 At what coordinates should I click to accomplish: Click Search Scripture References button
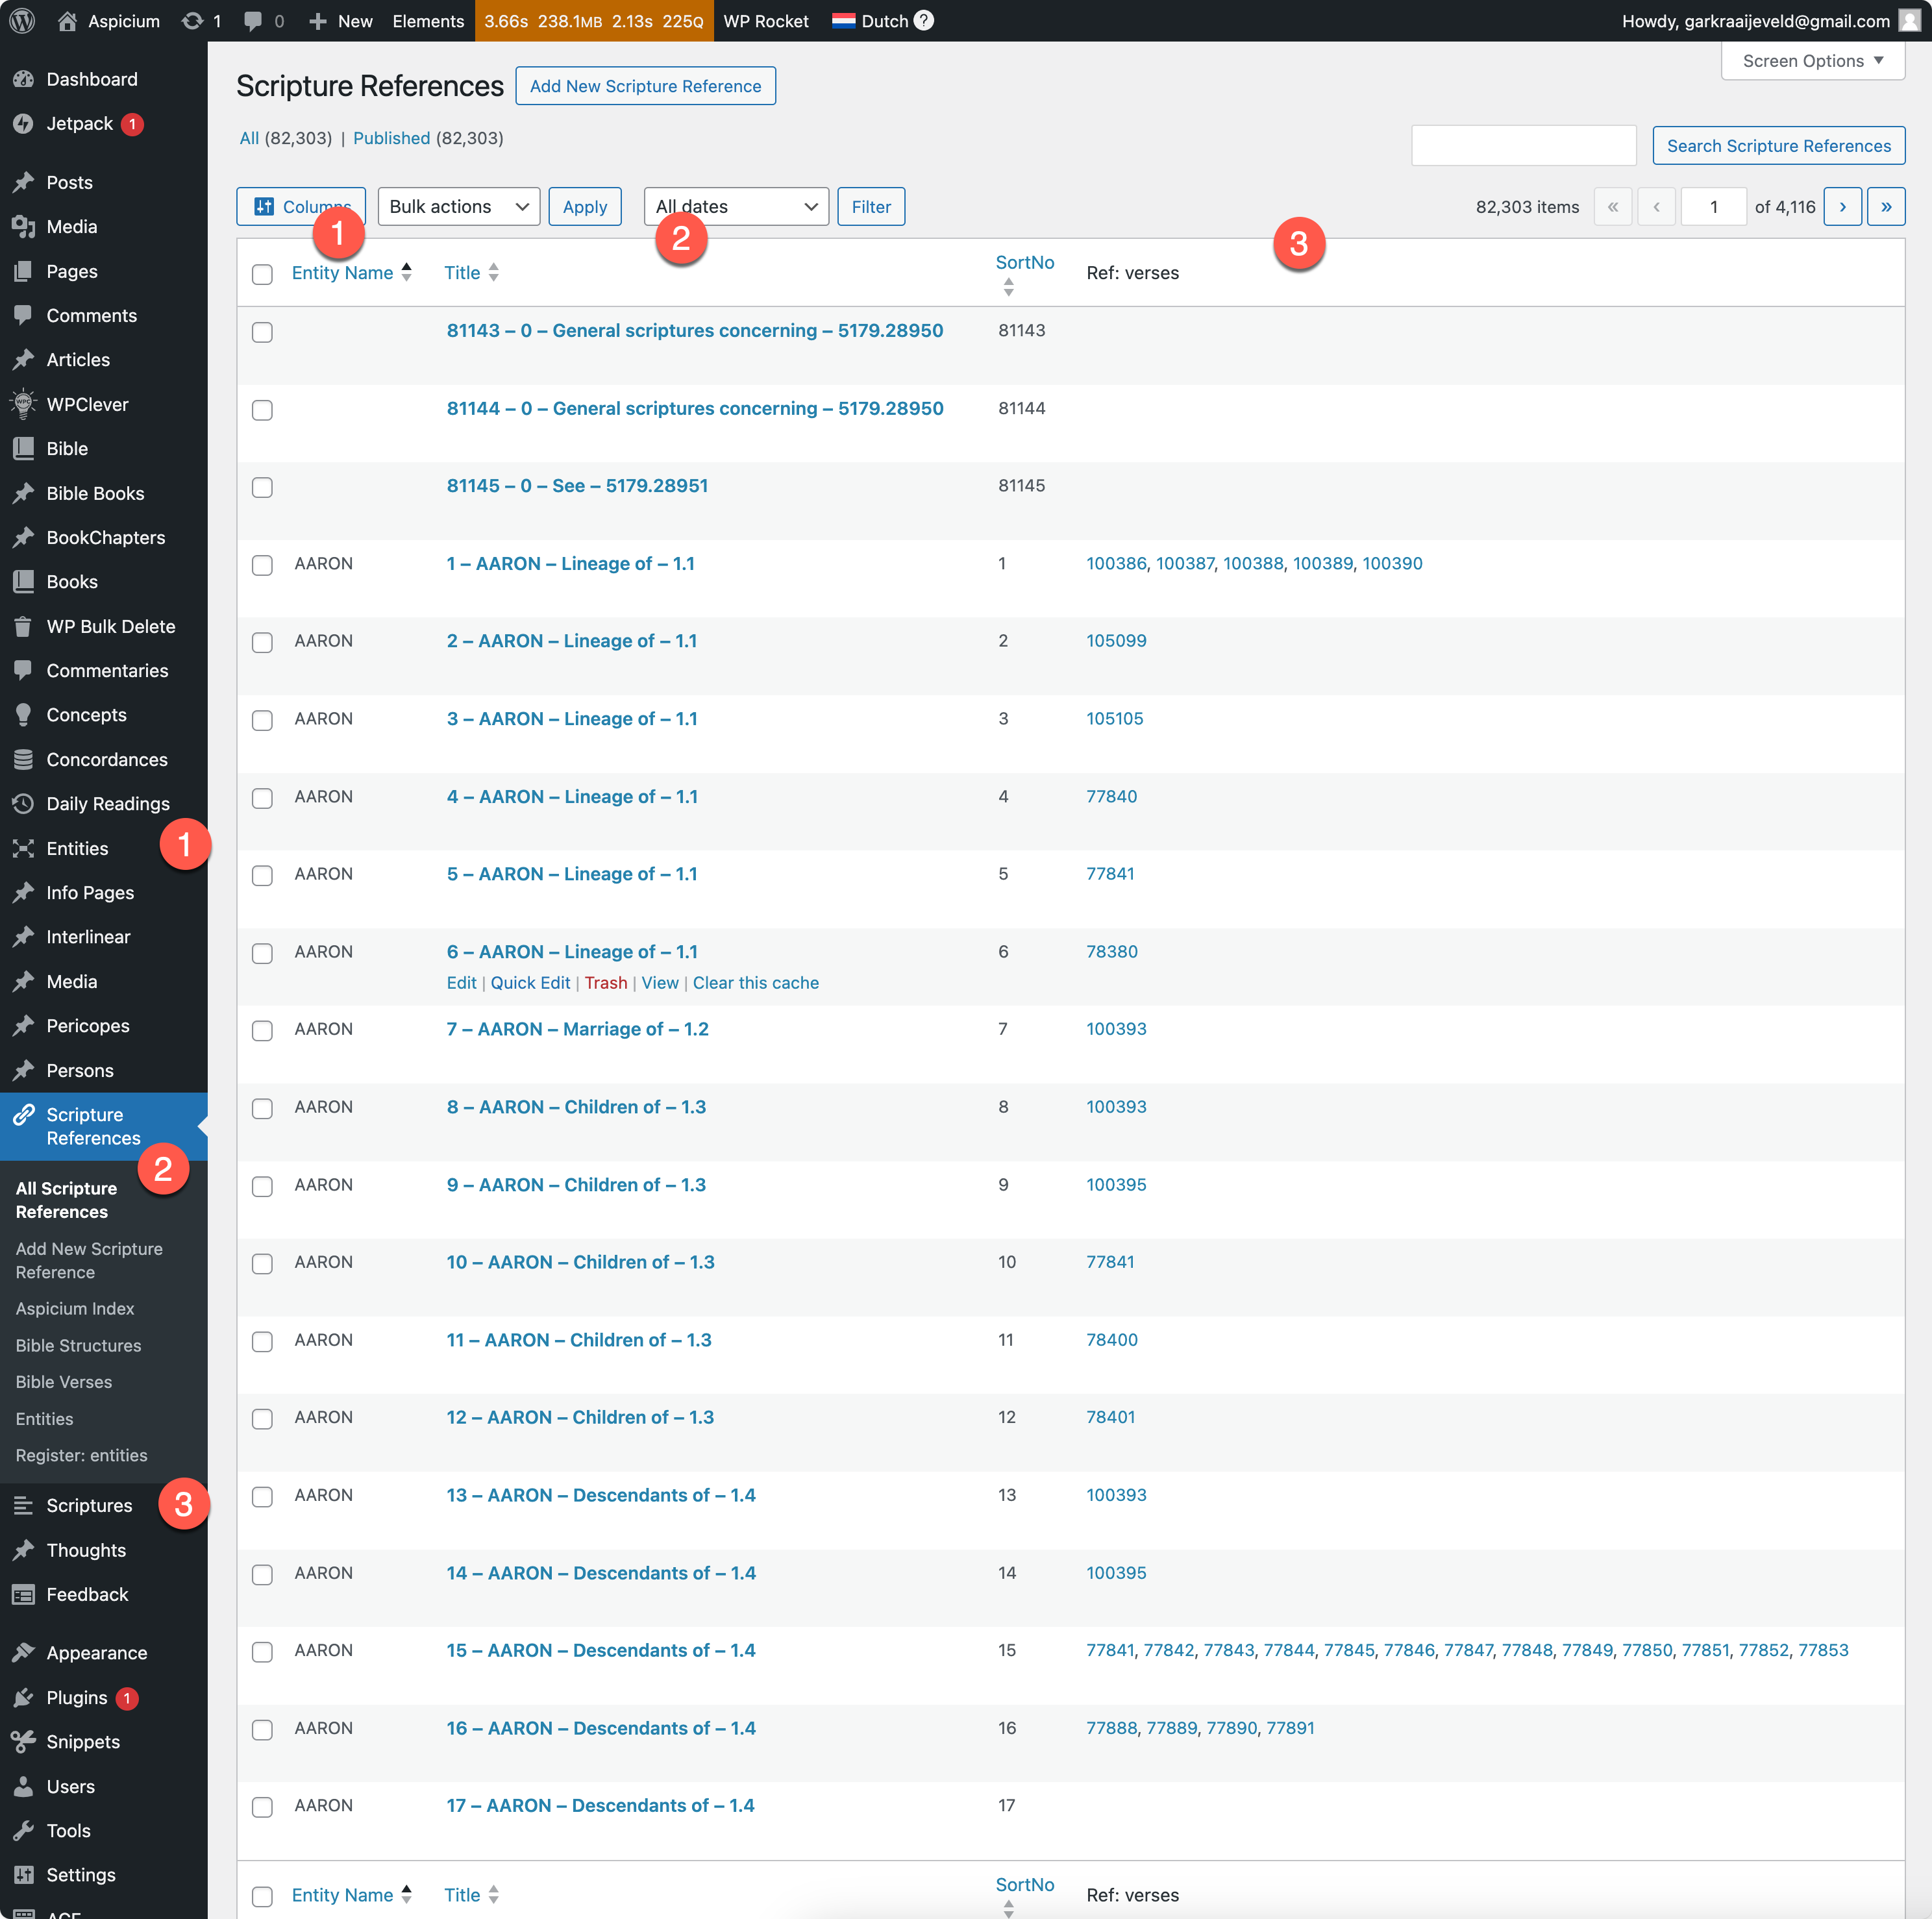point(1778,145)
